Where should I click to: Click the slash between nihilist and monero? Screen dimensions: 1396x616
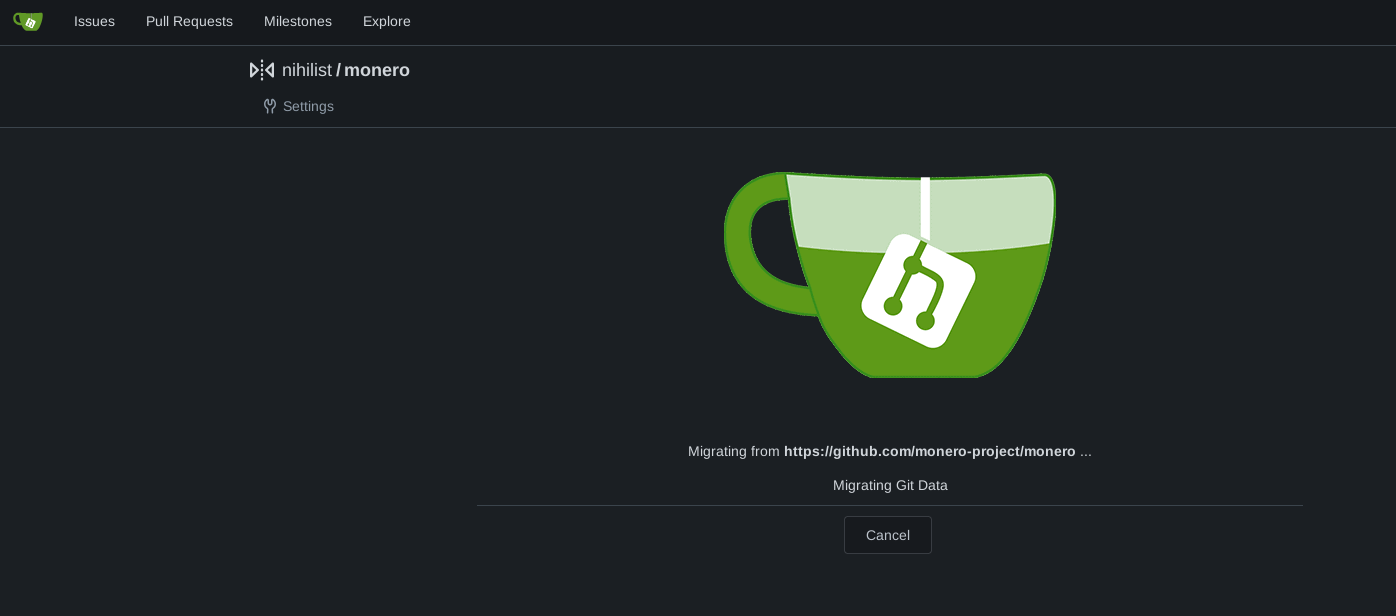click(338, 70)
